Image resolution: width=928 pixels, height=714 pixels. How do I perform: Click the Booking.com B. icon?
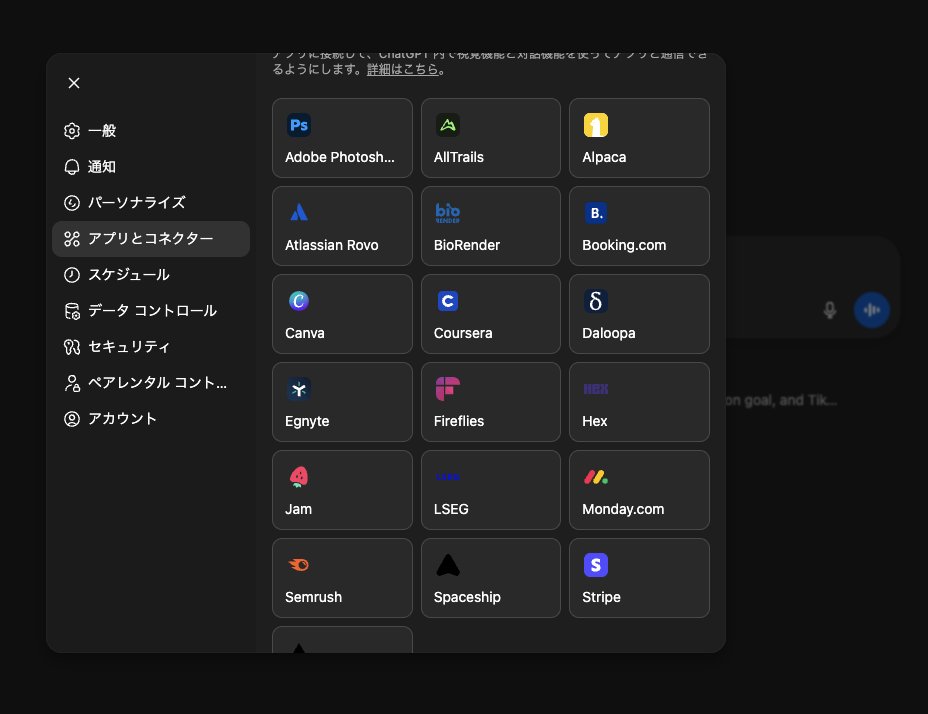click(595, 213)
